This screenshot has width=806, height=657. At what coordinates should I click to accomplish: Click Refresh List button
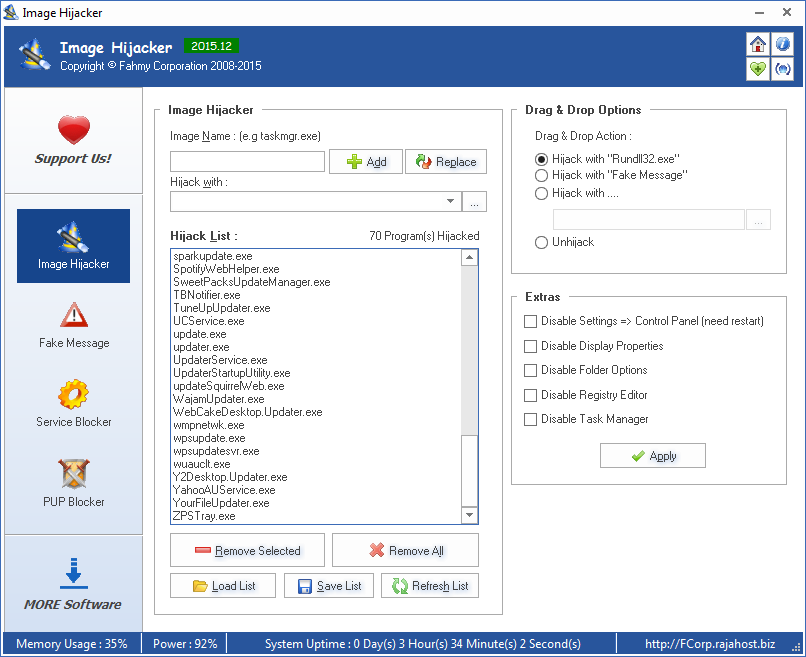click(x=430, y=586)
